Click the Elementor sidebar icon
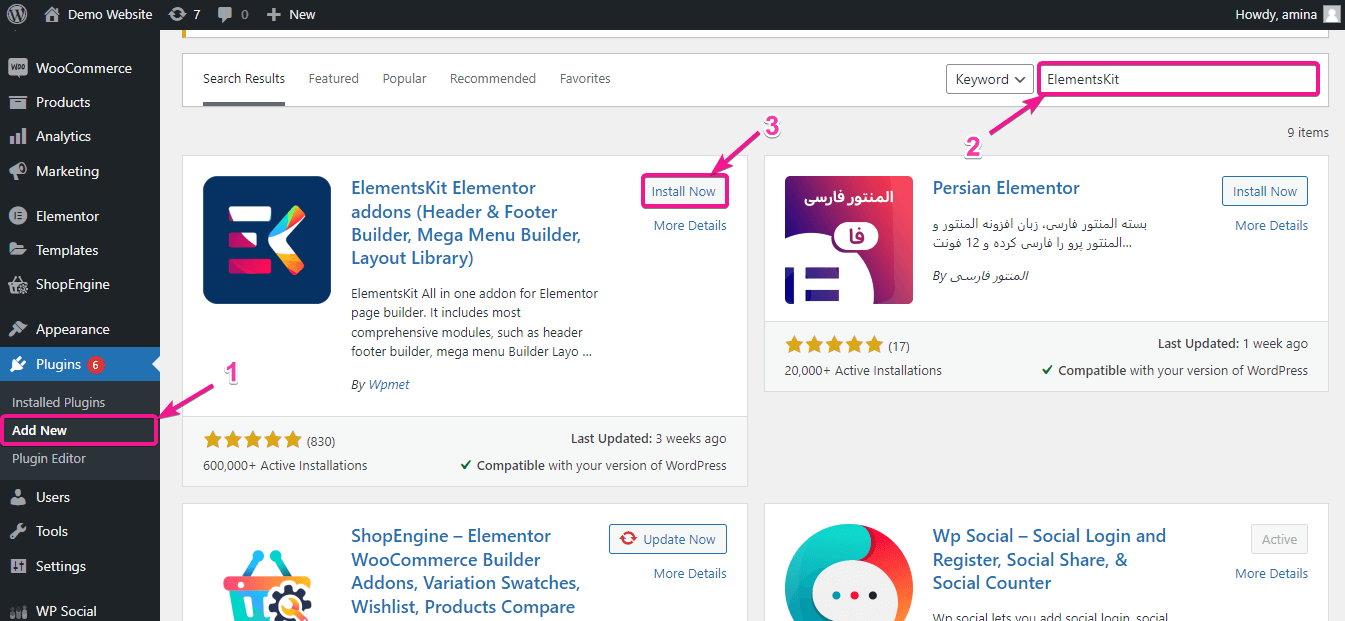The image size is (1345, 621). coord(17,216)
